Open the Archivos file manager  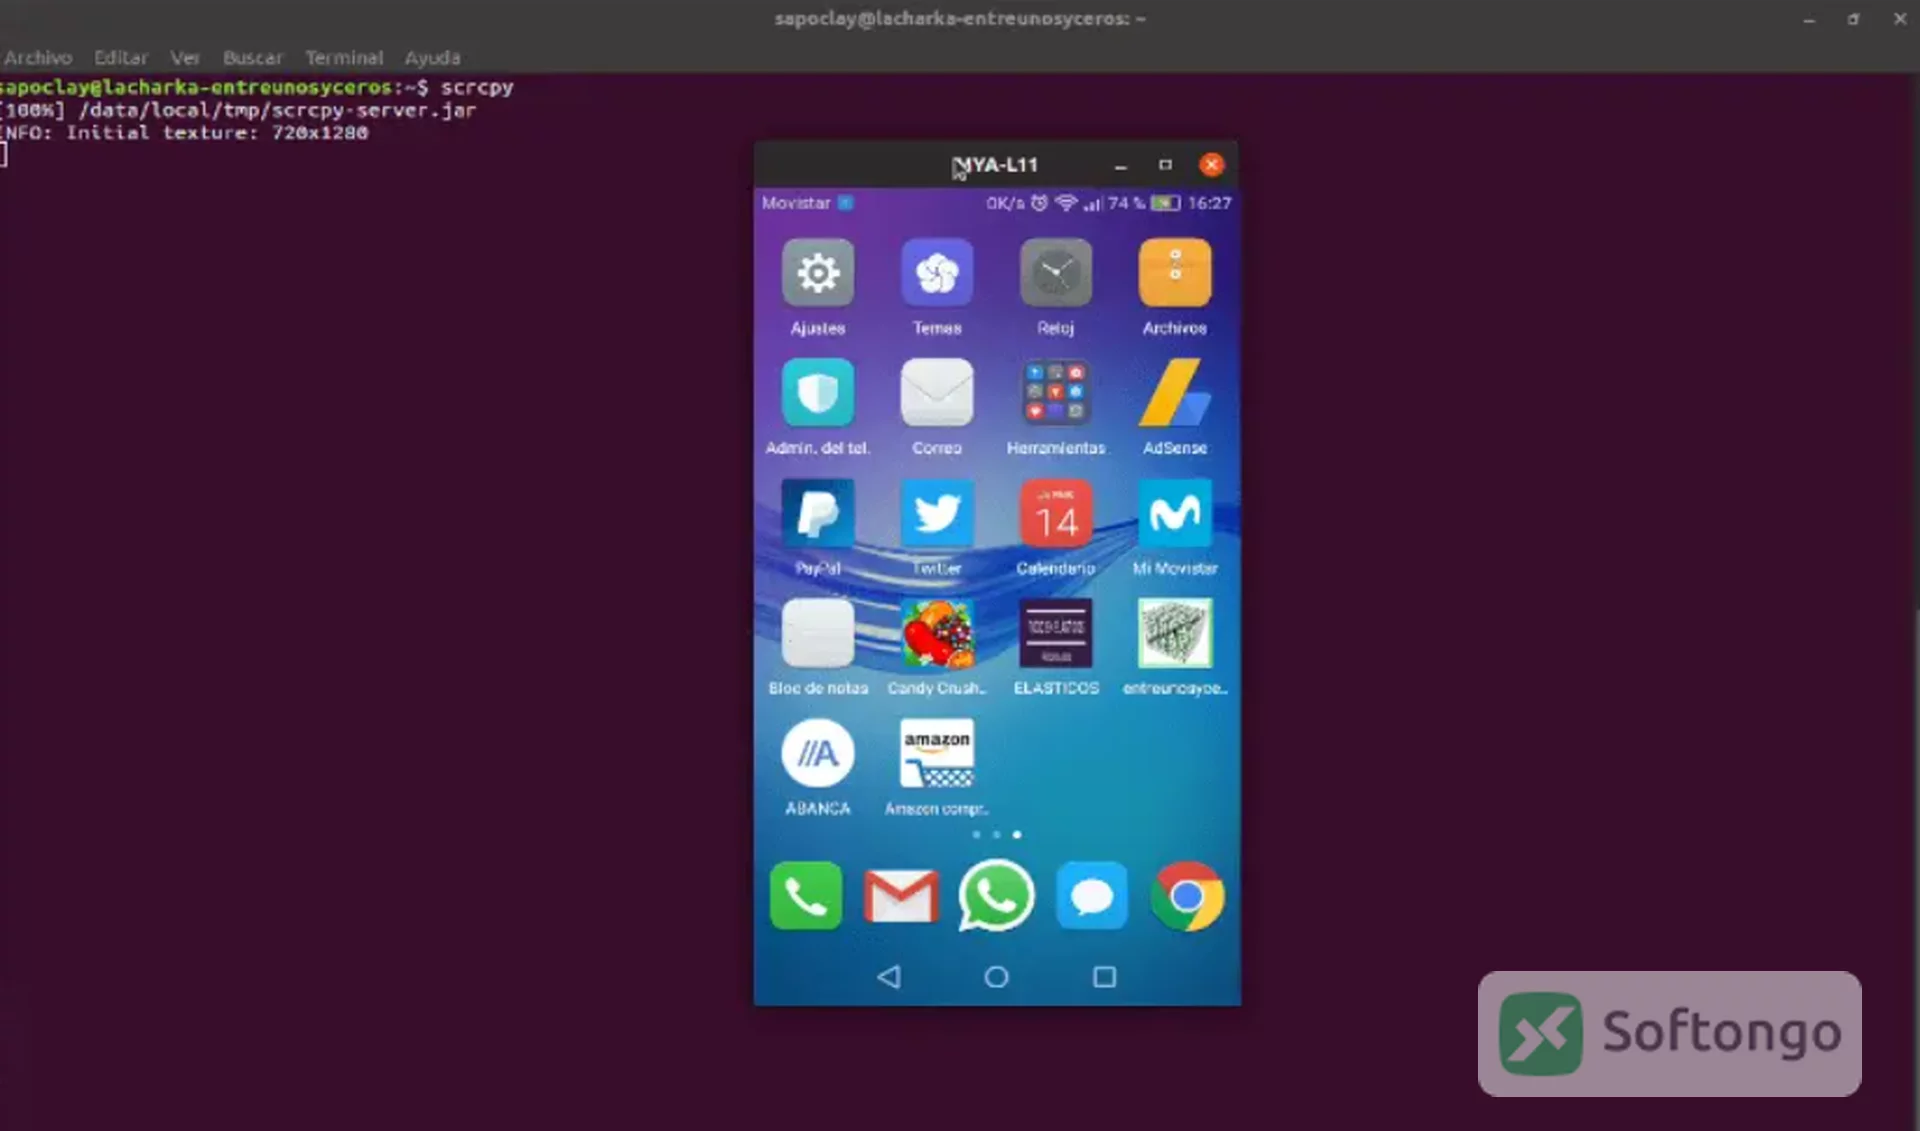tap(1175, 273)
